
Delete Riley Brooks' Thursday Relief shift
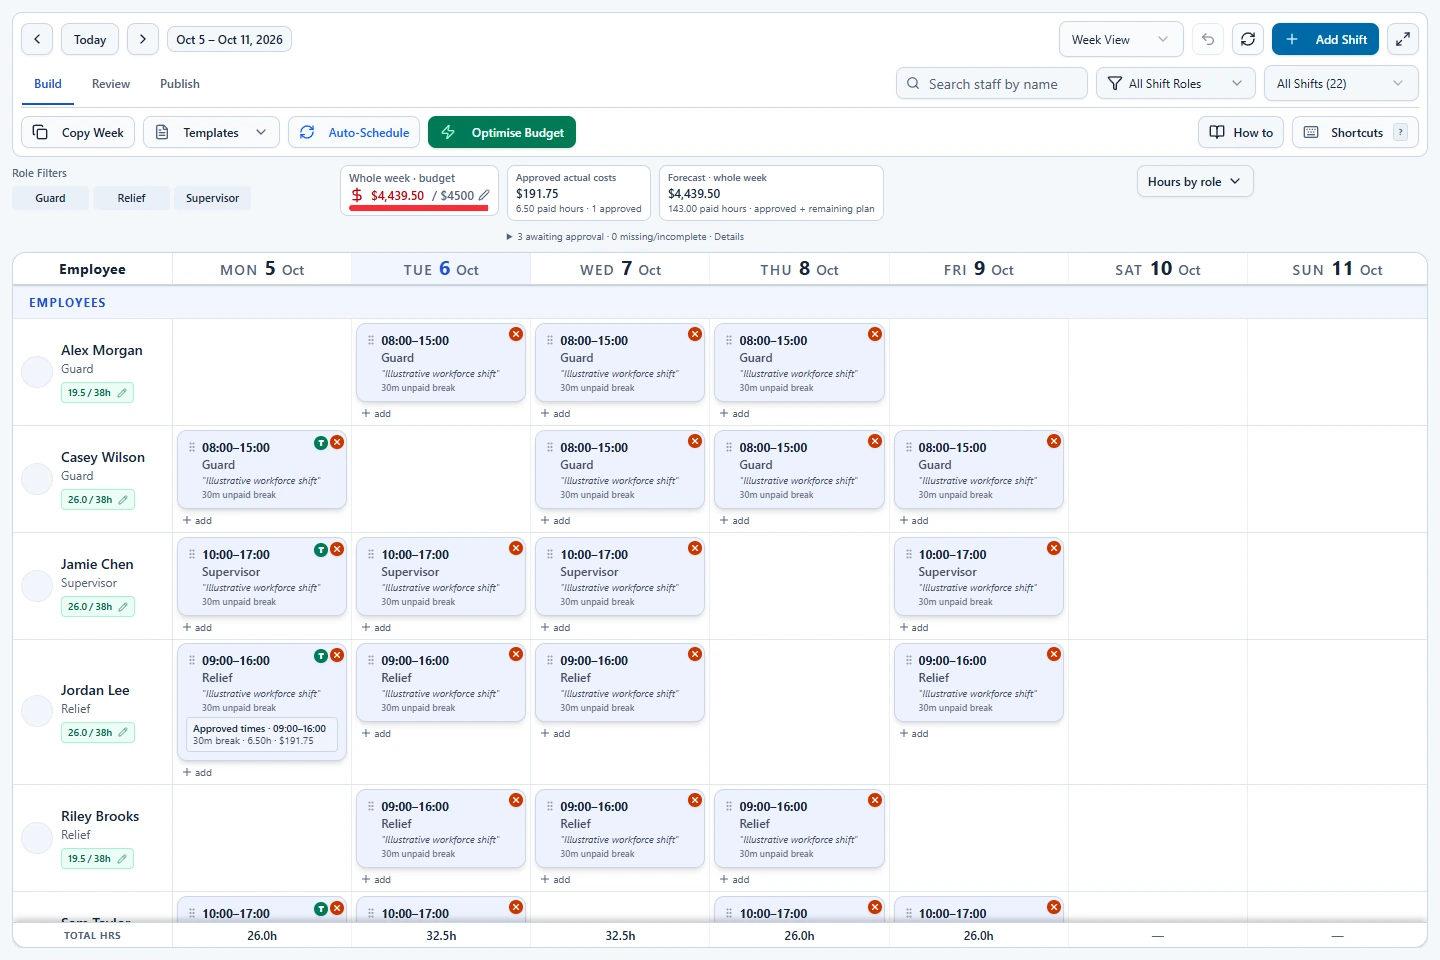tap(875, 800)
